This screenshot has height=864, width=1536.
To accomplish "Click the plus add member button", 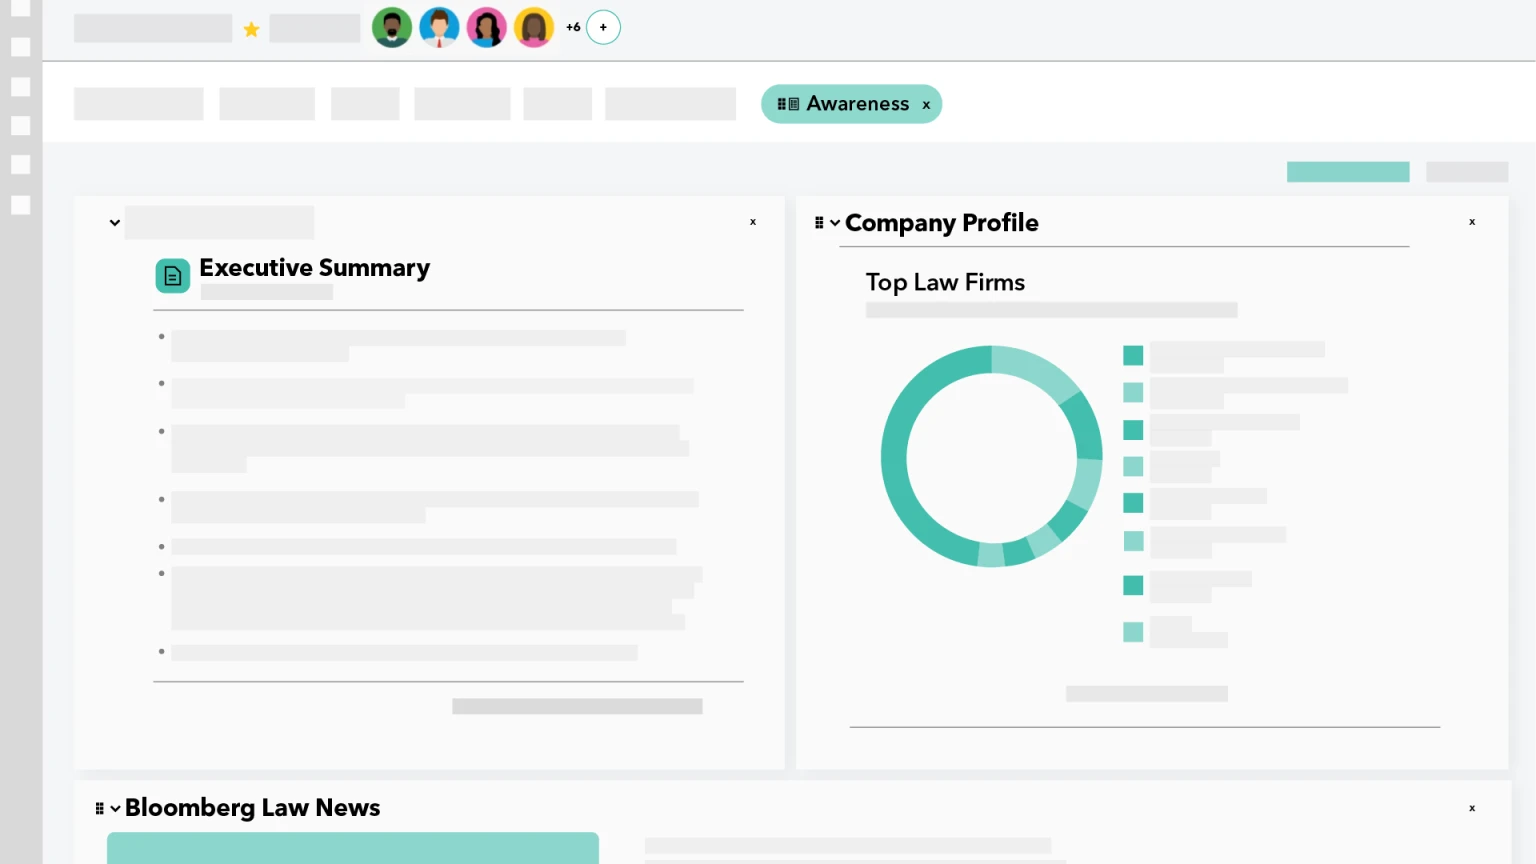I will tap(603, 27).
